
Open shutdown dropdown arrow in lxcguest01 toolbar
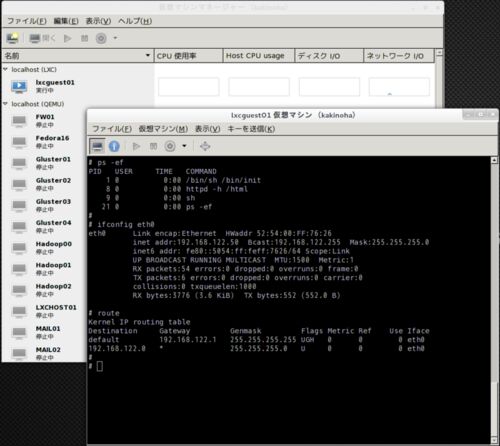click(x=184, y=146)
